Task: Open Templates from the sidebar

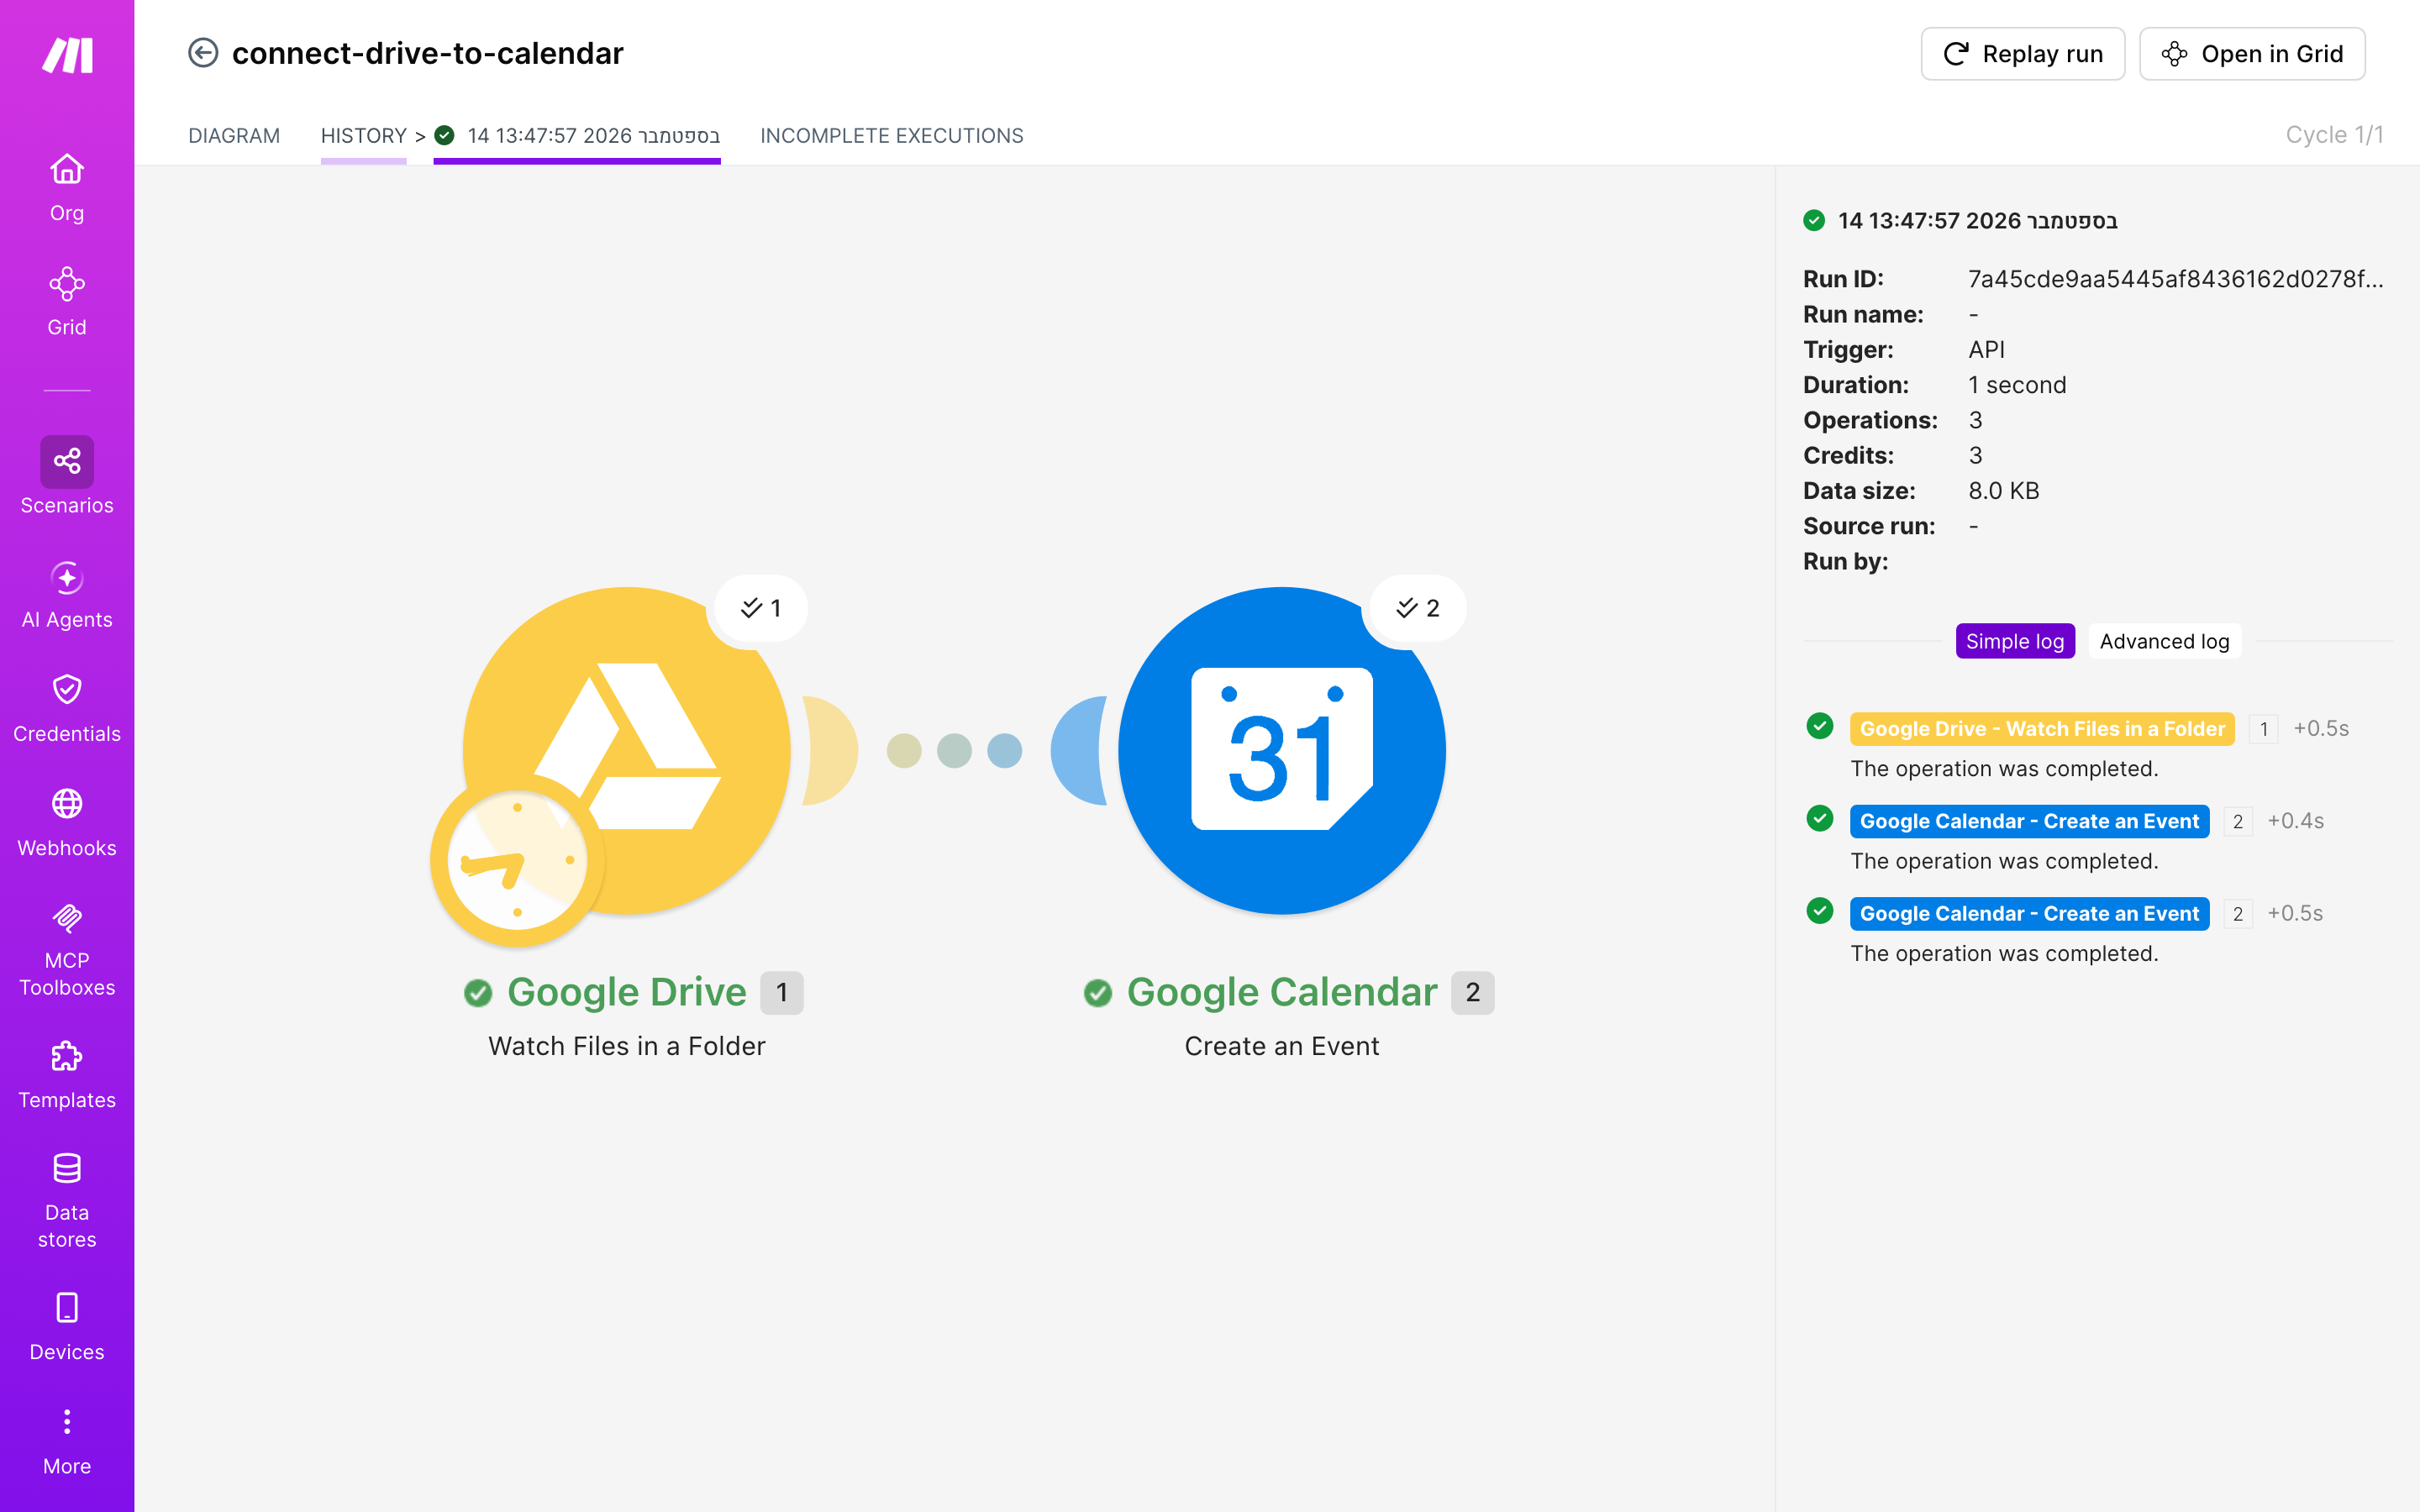Action: [67, 1075]
